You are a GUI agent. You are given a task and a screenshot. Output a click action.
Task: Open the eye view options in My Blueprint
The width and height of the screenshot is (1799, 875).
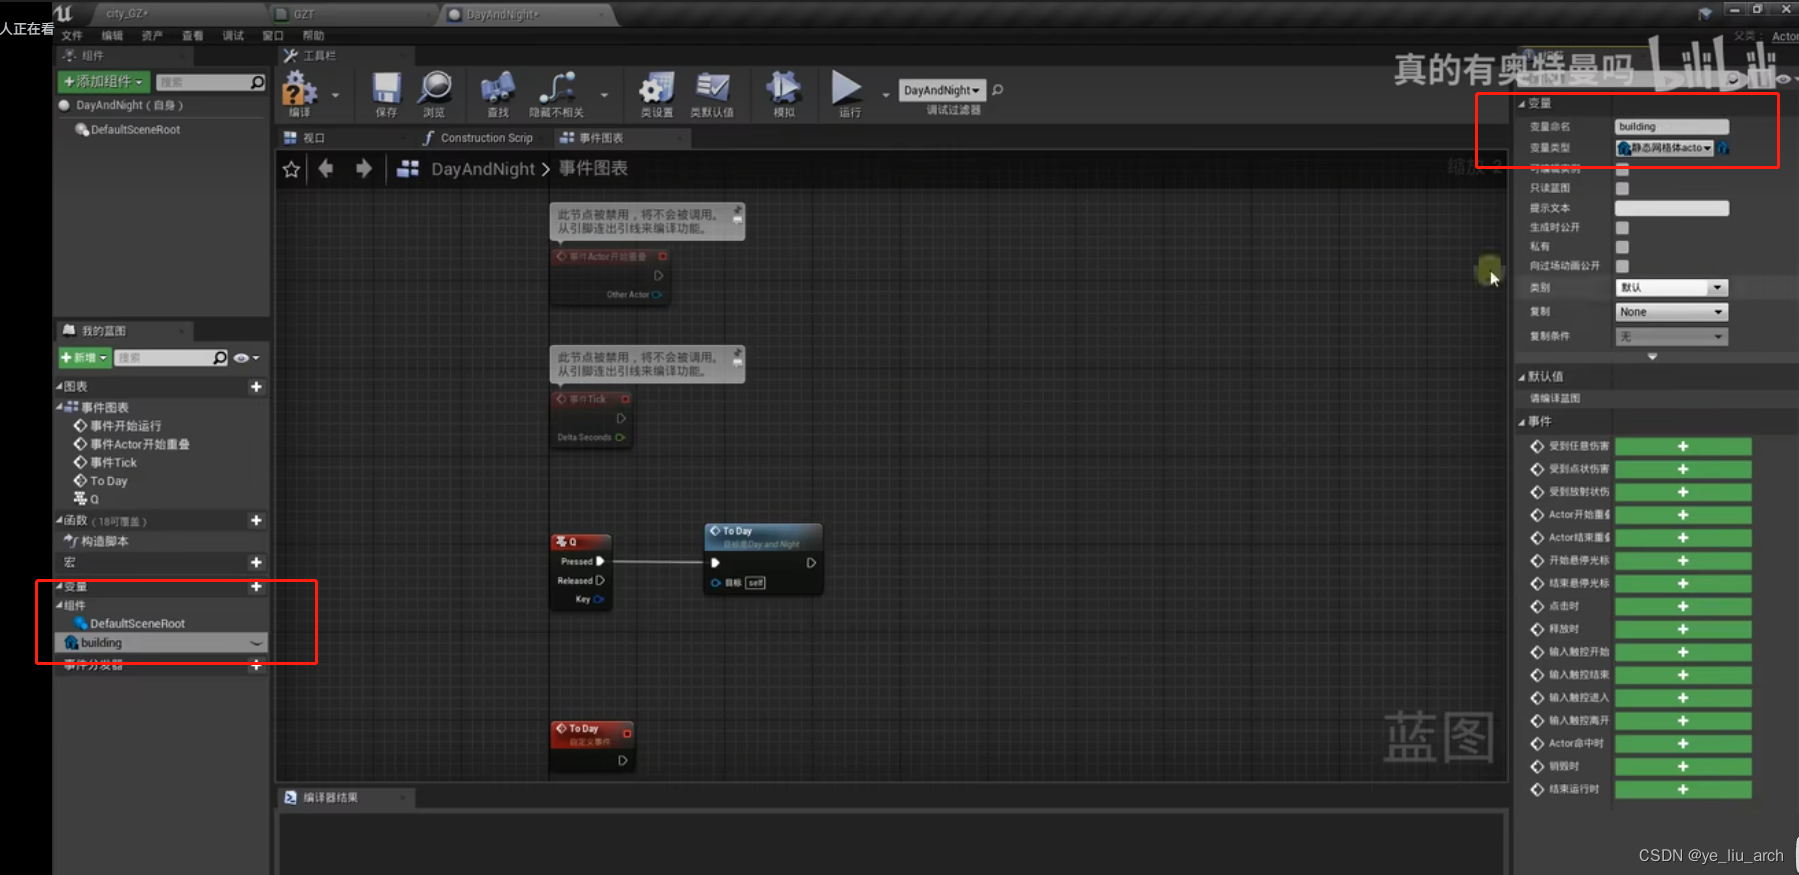click(245, 358)
